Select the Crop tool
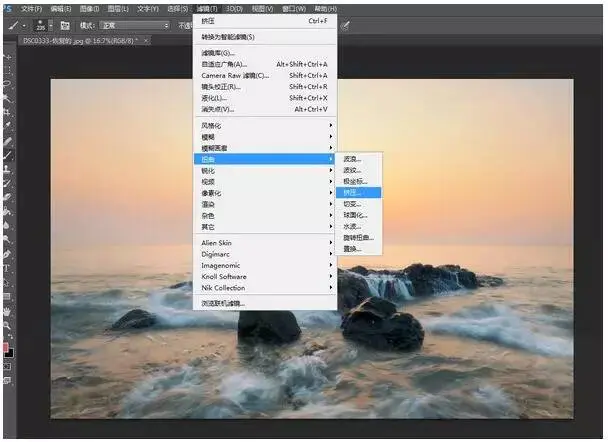608x442 pixels. coord(7,112)
